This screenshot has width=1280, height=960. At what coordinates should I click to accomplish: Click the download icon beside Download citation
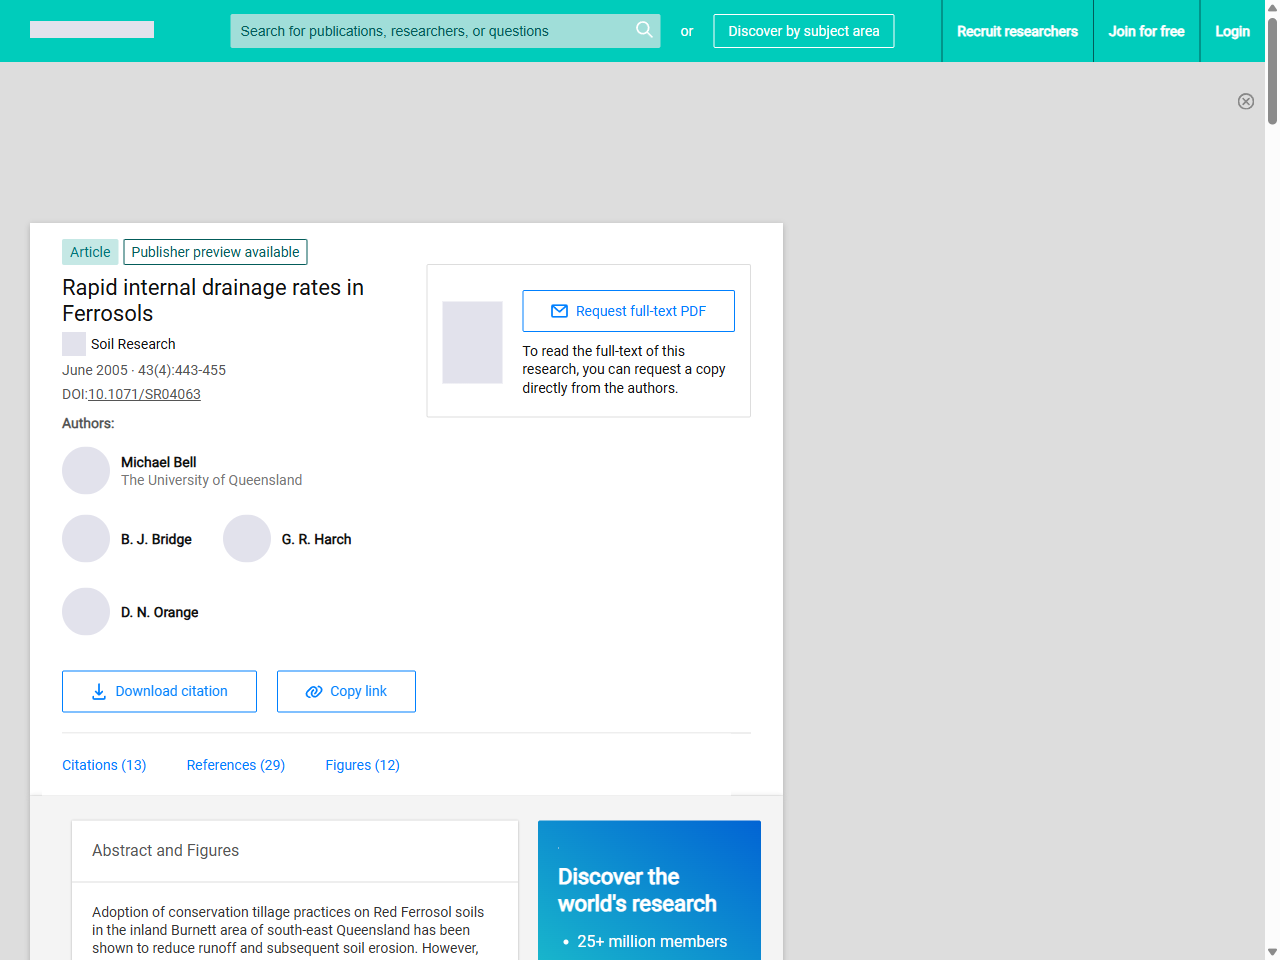[x=97, y=691]
